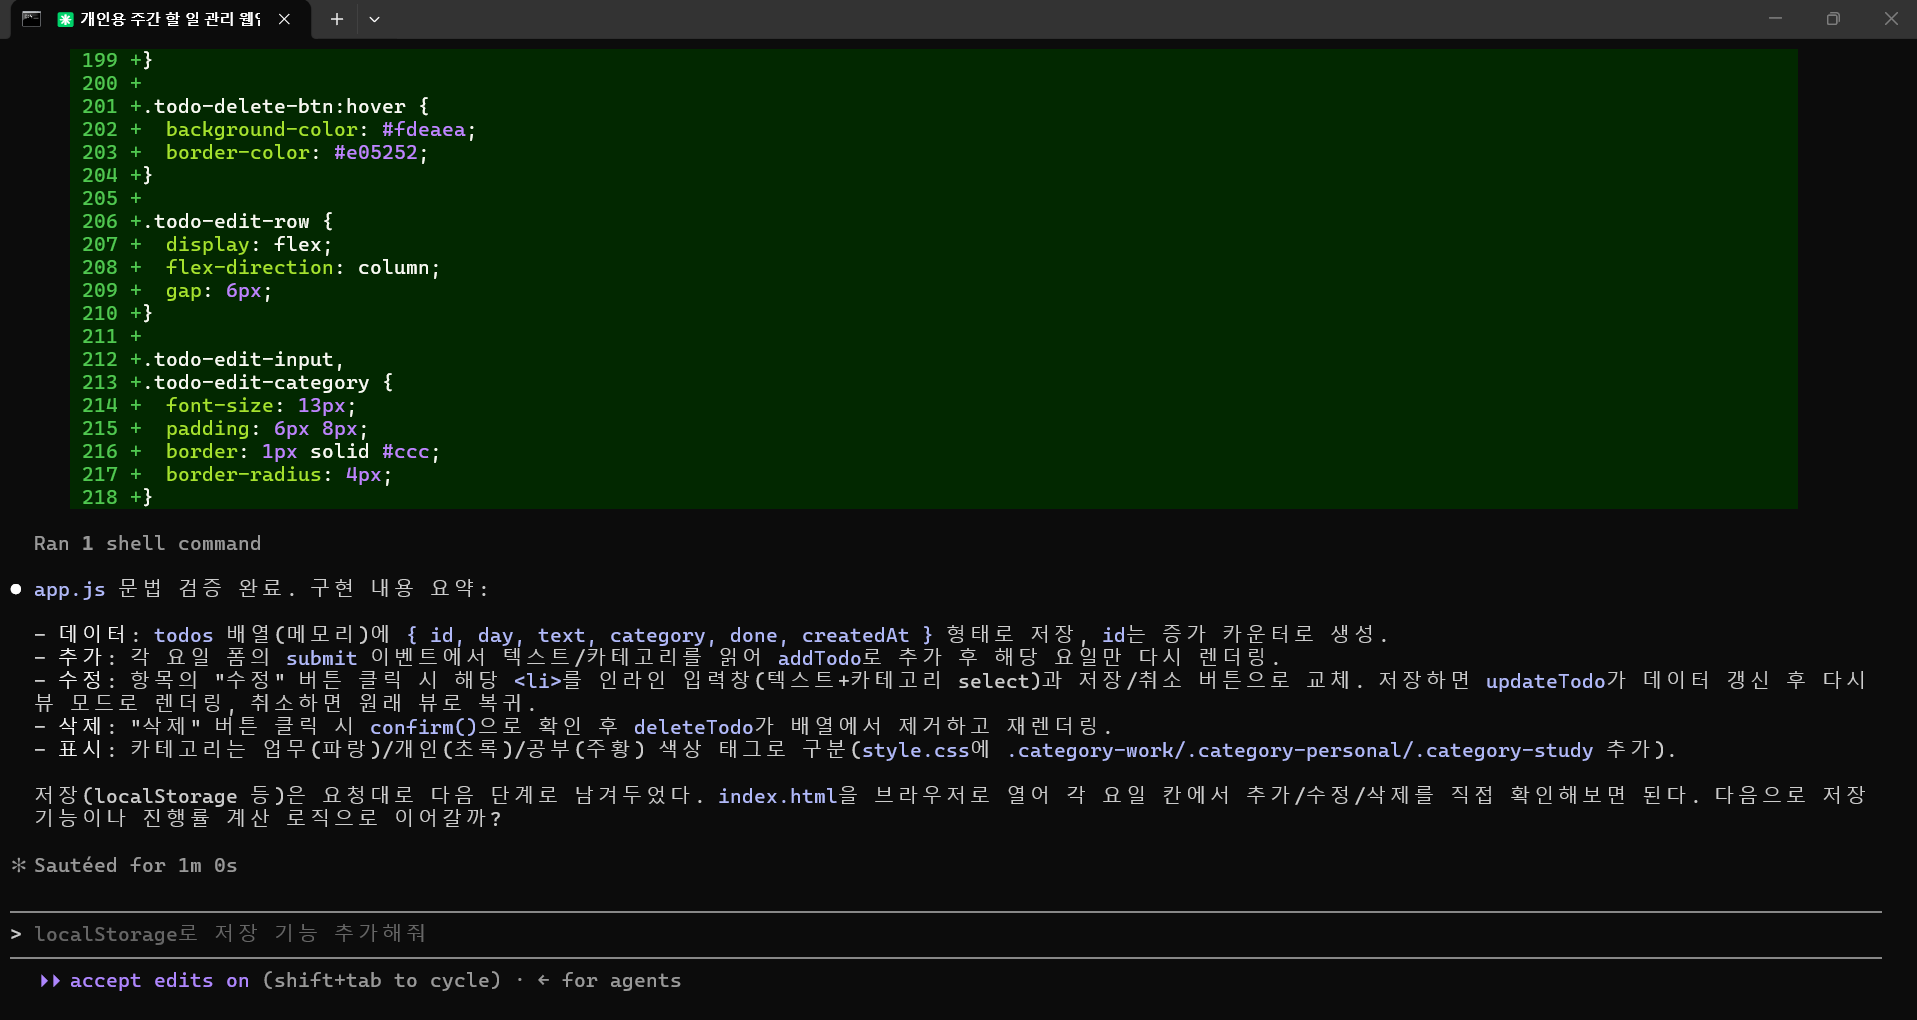Image resolution: width=1917 pixels, height=1020 pixels.
Task: Close the 개인용 주간 할 일 관리 tab
Action: click(x=285, y=19)
